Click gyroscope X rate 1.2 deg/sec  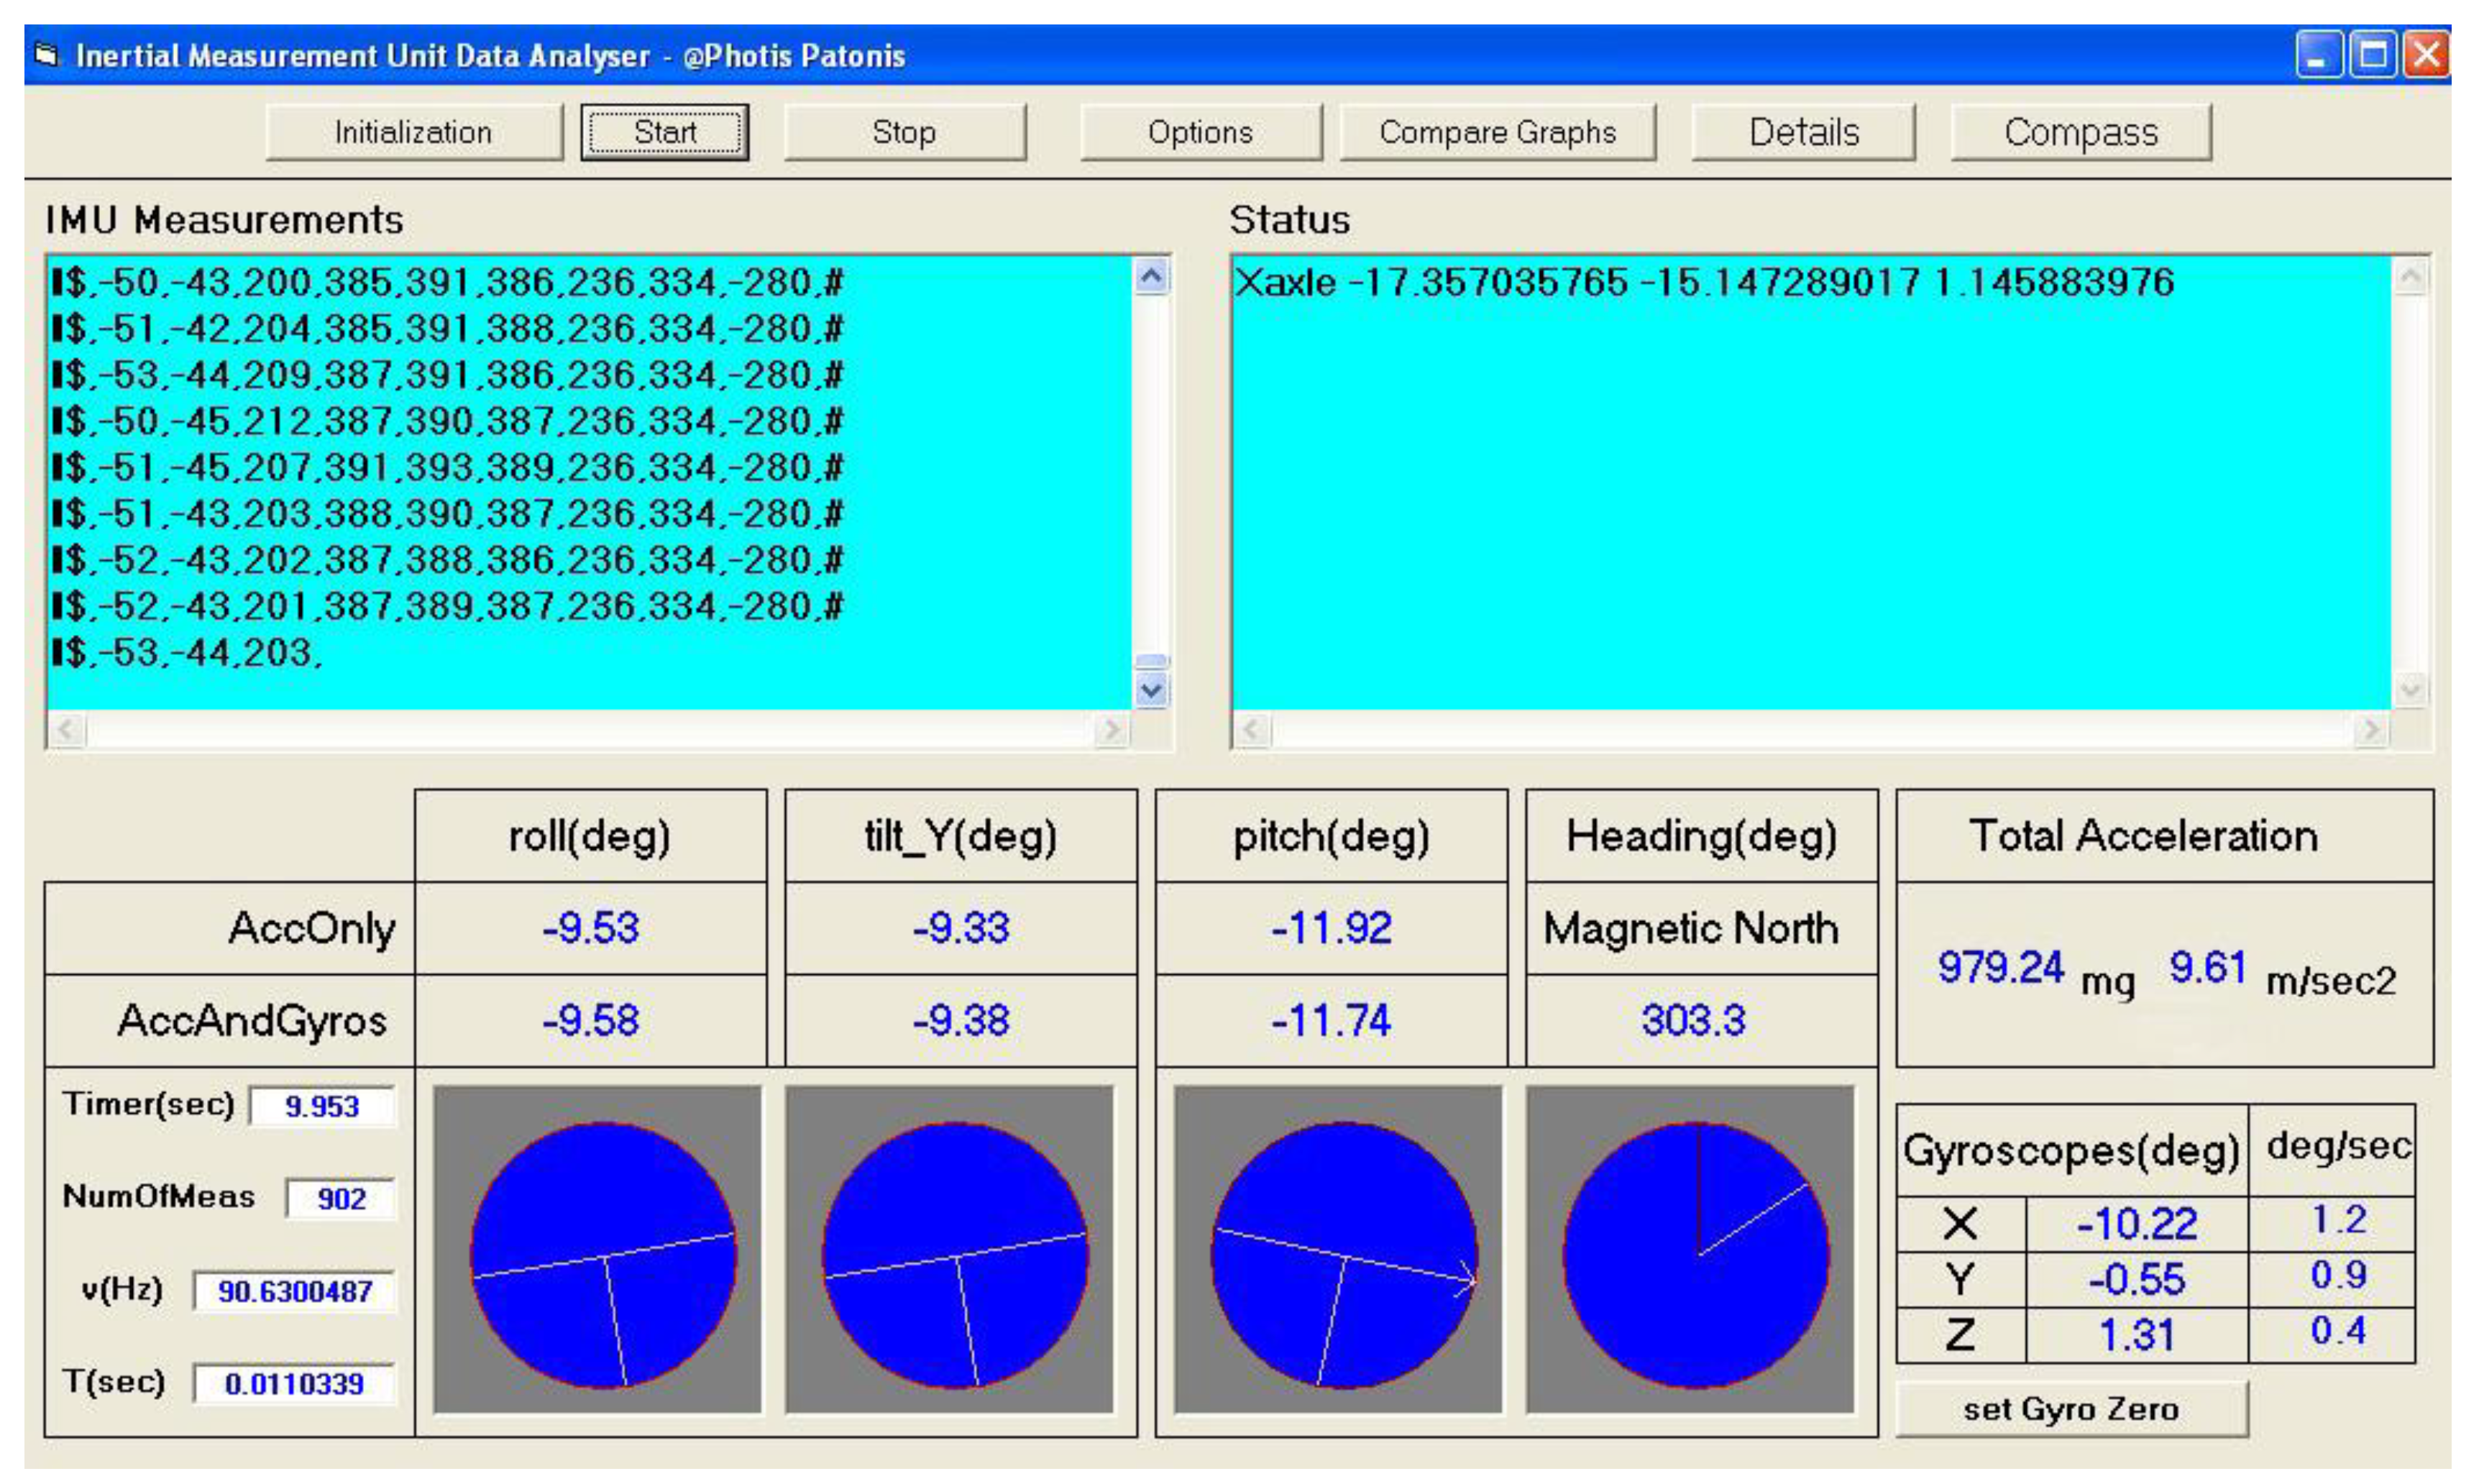(x=2339, y=1220)
